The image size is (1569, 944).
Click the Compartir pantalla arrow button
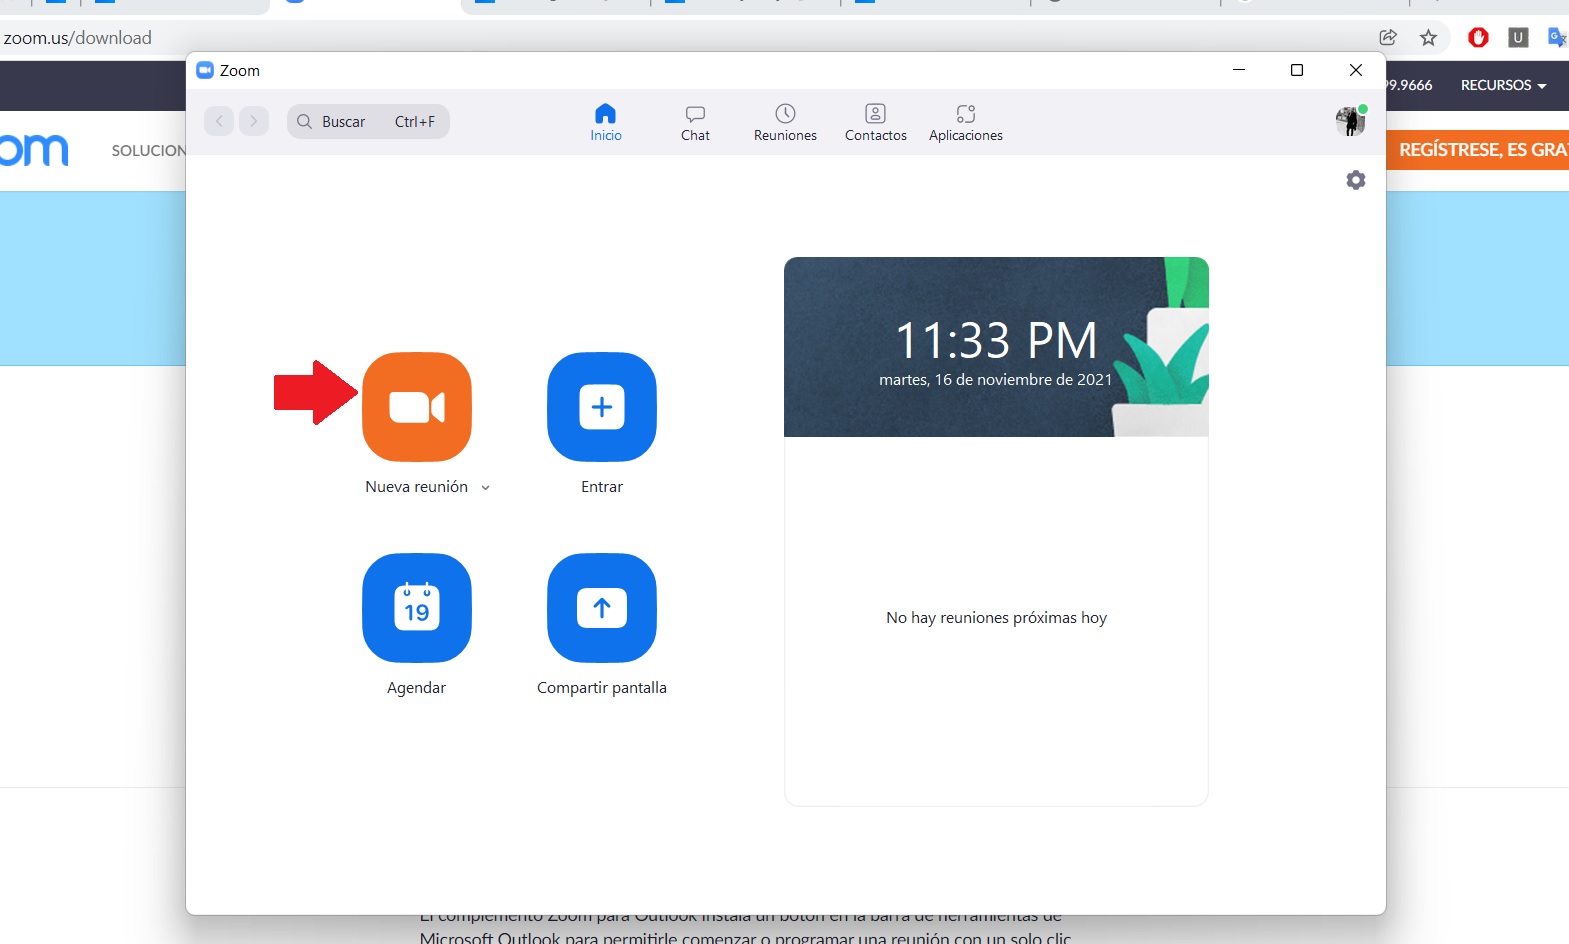(x=602, y=608)
